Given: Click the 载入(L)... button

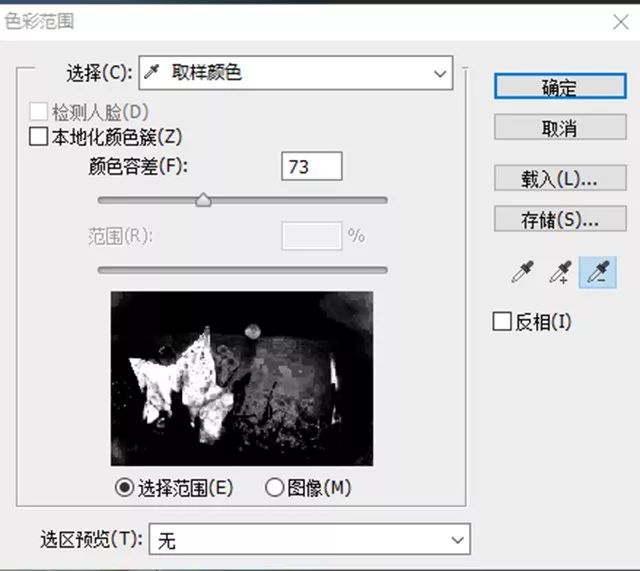Looking at the screenshot, I should (560, 178).
